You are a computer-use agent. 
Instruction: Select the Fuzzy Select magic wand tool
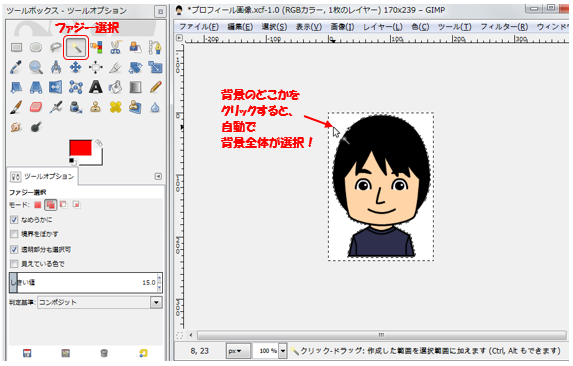click(x=76, y=47)
